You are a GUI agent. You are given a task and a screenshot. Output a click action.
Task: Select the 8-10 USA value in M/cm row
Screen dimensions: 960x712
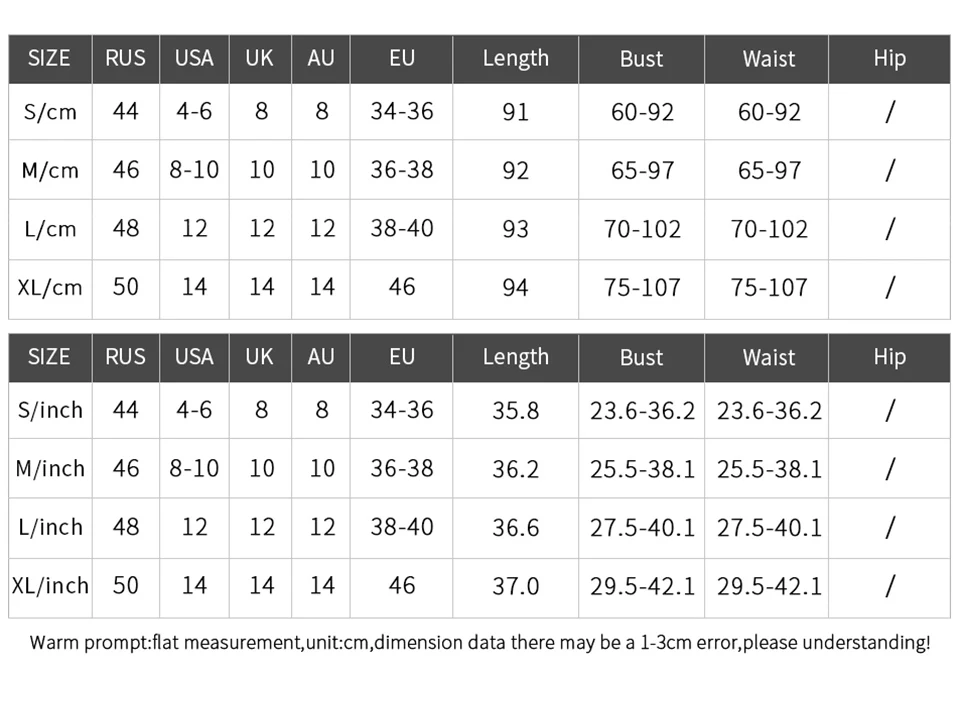[x=194, y=170]
